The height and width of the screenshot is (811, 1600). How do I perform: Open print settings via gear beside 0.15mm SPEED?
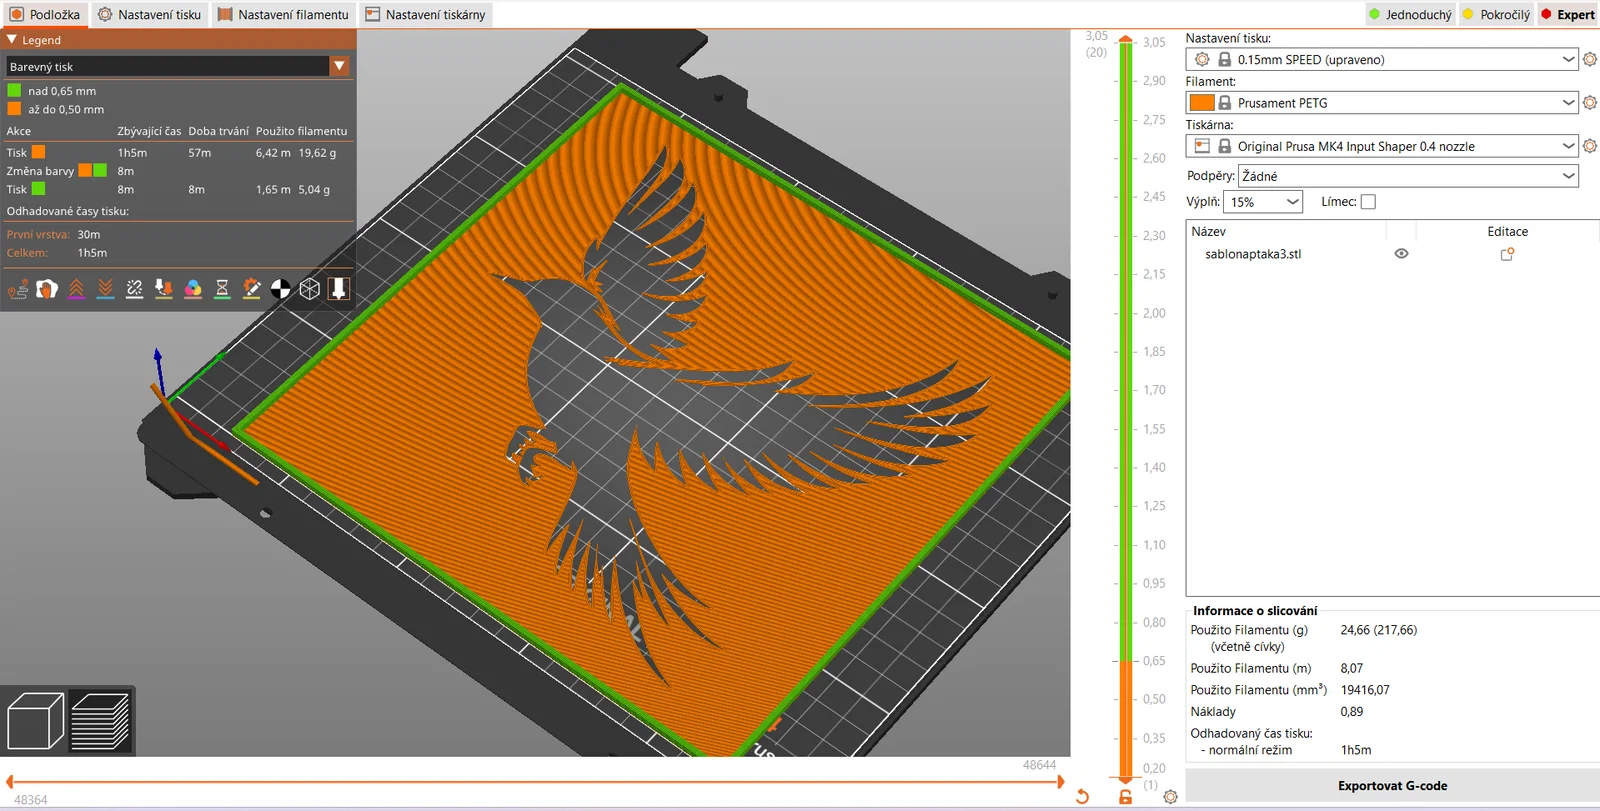(x=1590, y=60)
